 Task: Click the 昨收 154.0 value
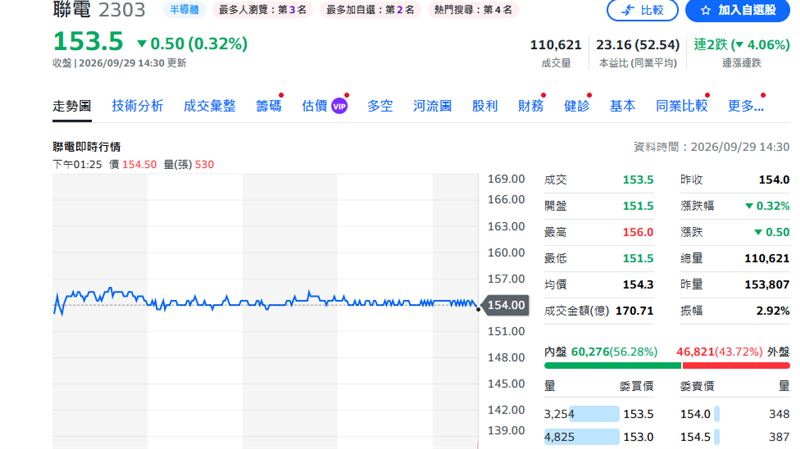774,180
